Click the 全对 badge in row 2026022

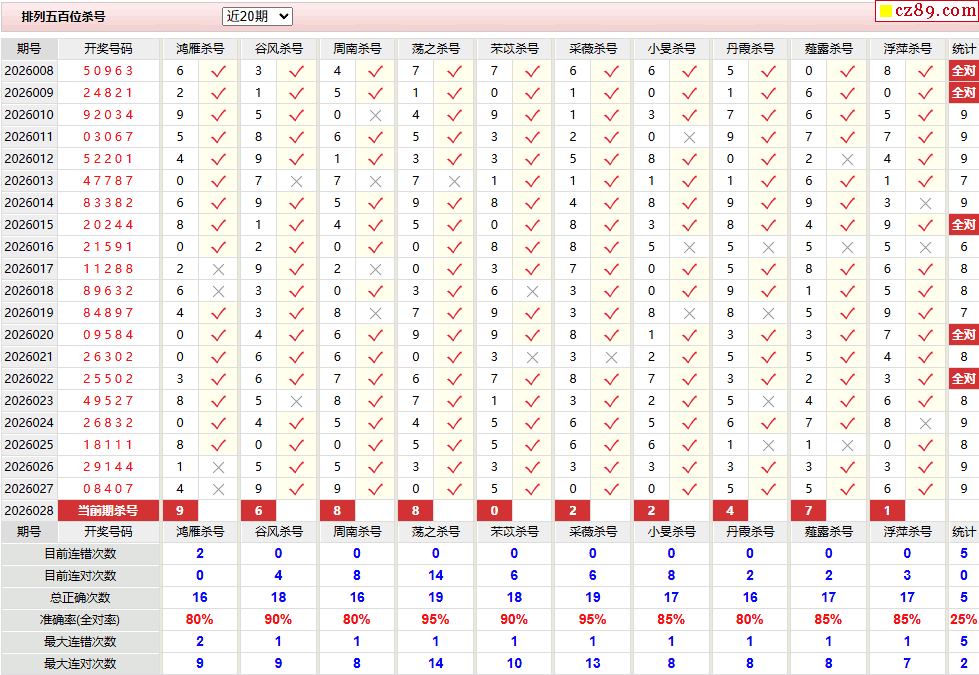click(x=963, y=378)
